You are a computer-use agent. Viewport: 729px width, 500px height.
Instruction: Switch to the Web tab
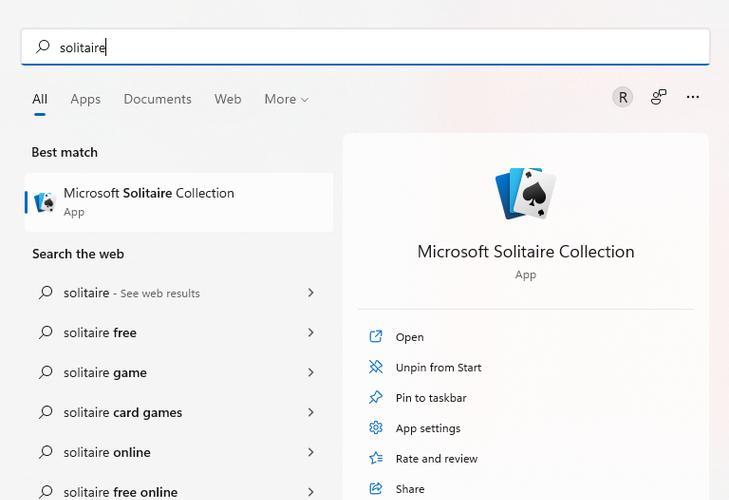[228, 99]
